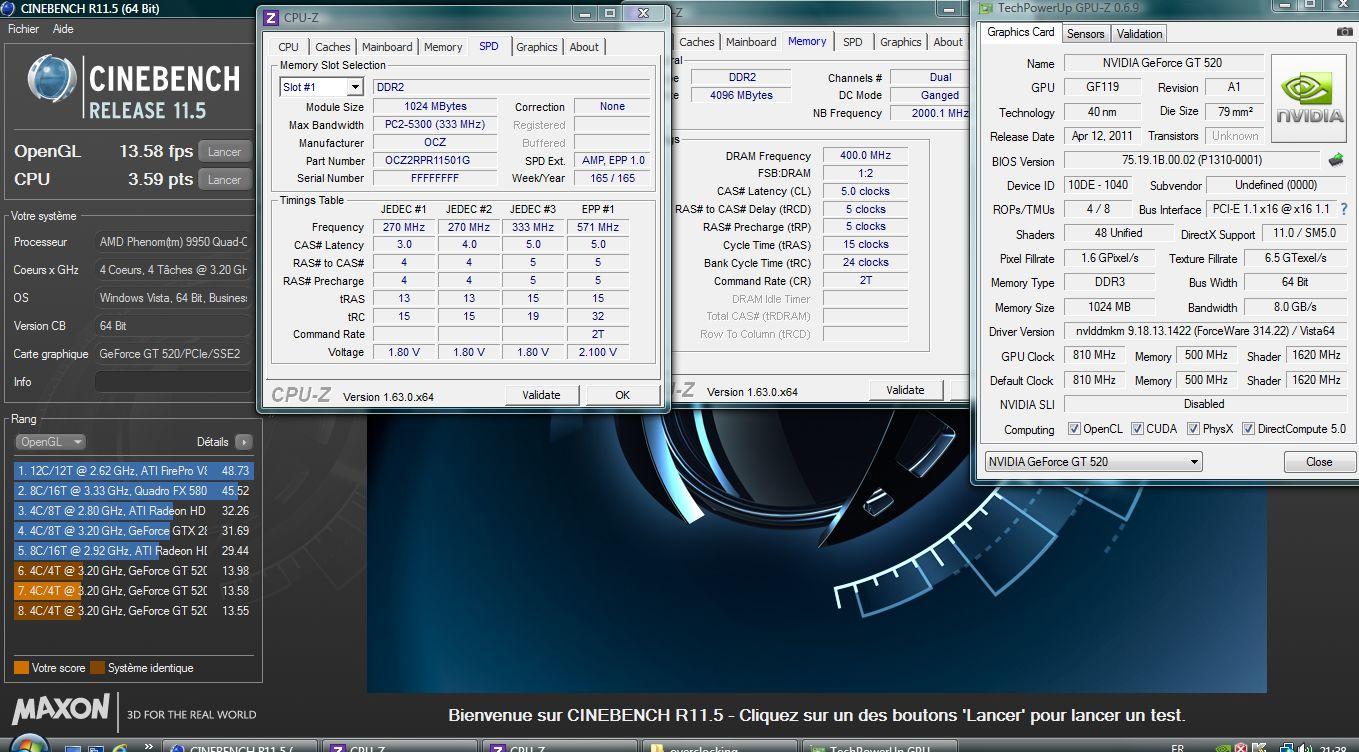
Task: Select ranking row 1 ATI FirePro 48.73
Action: tap(134, 470)
